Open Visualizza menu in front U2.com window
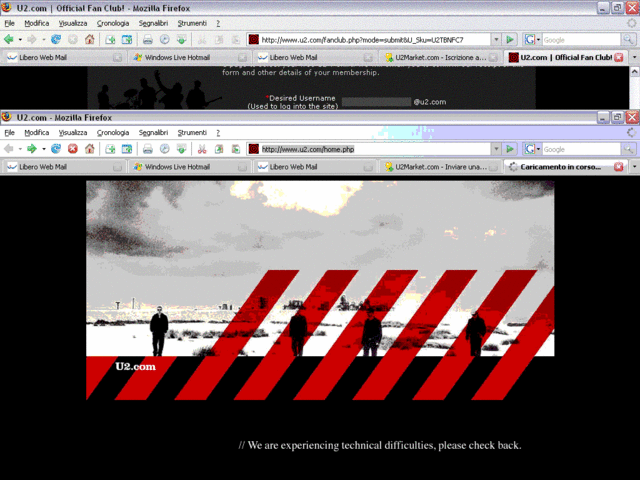 [73, 133]
